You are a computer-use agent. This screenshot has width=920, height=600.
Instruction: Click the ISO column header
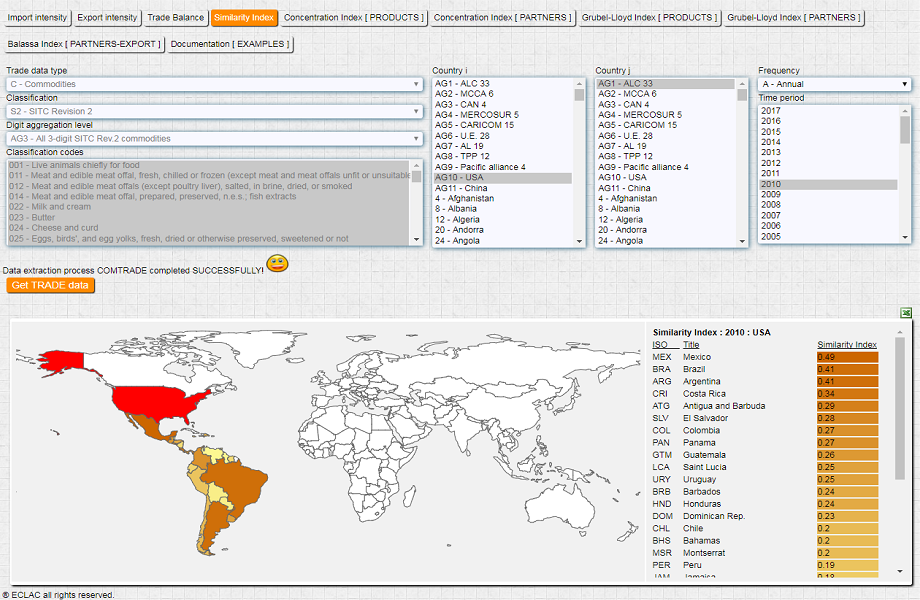pyautogui.click(x=660, y=344)
